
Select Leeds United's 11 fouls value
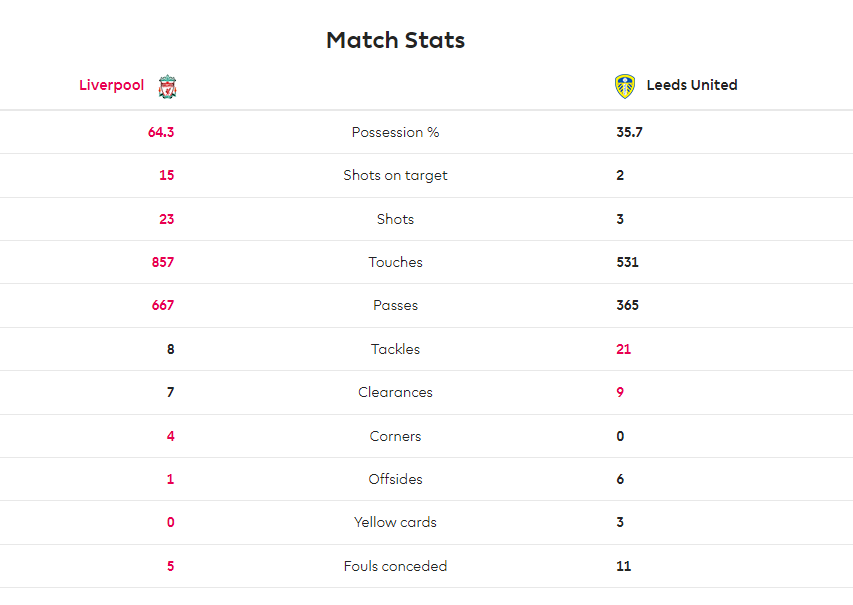pyautogui.click(x=623, y=566)
